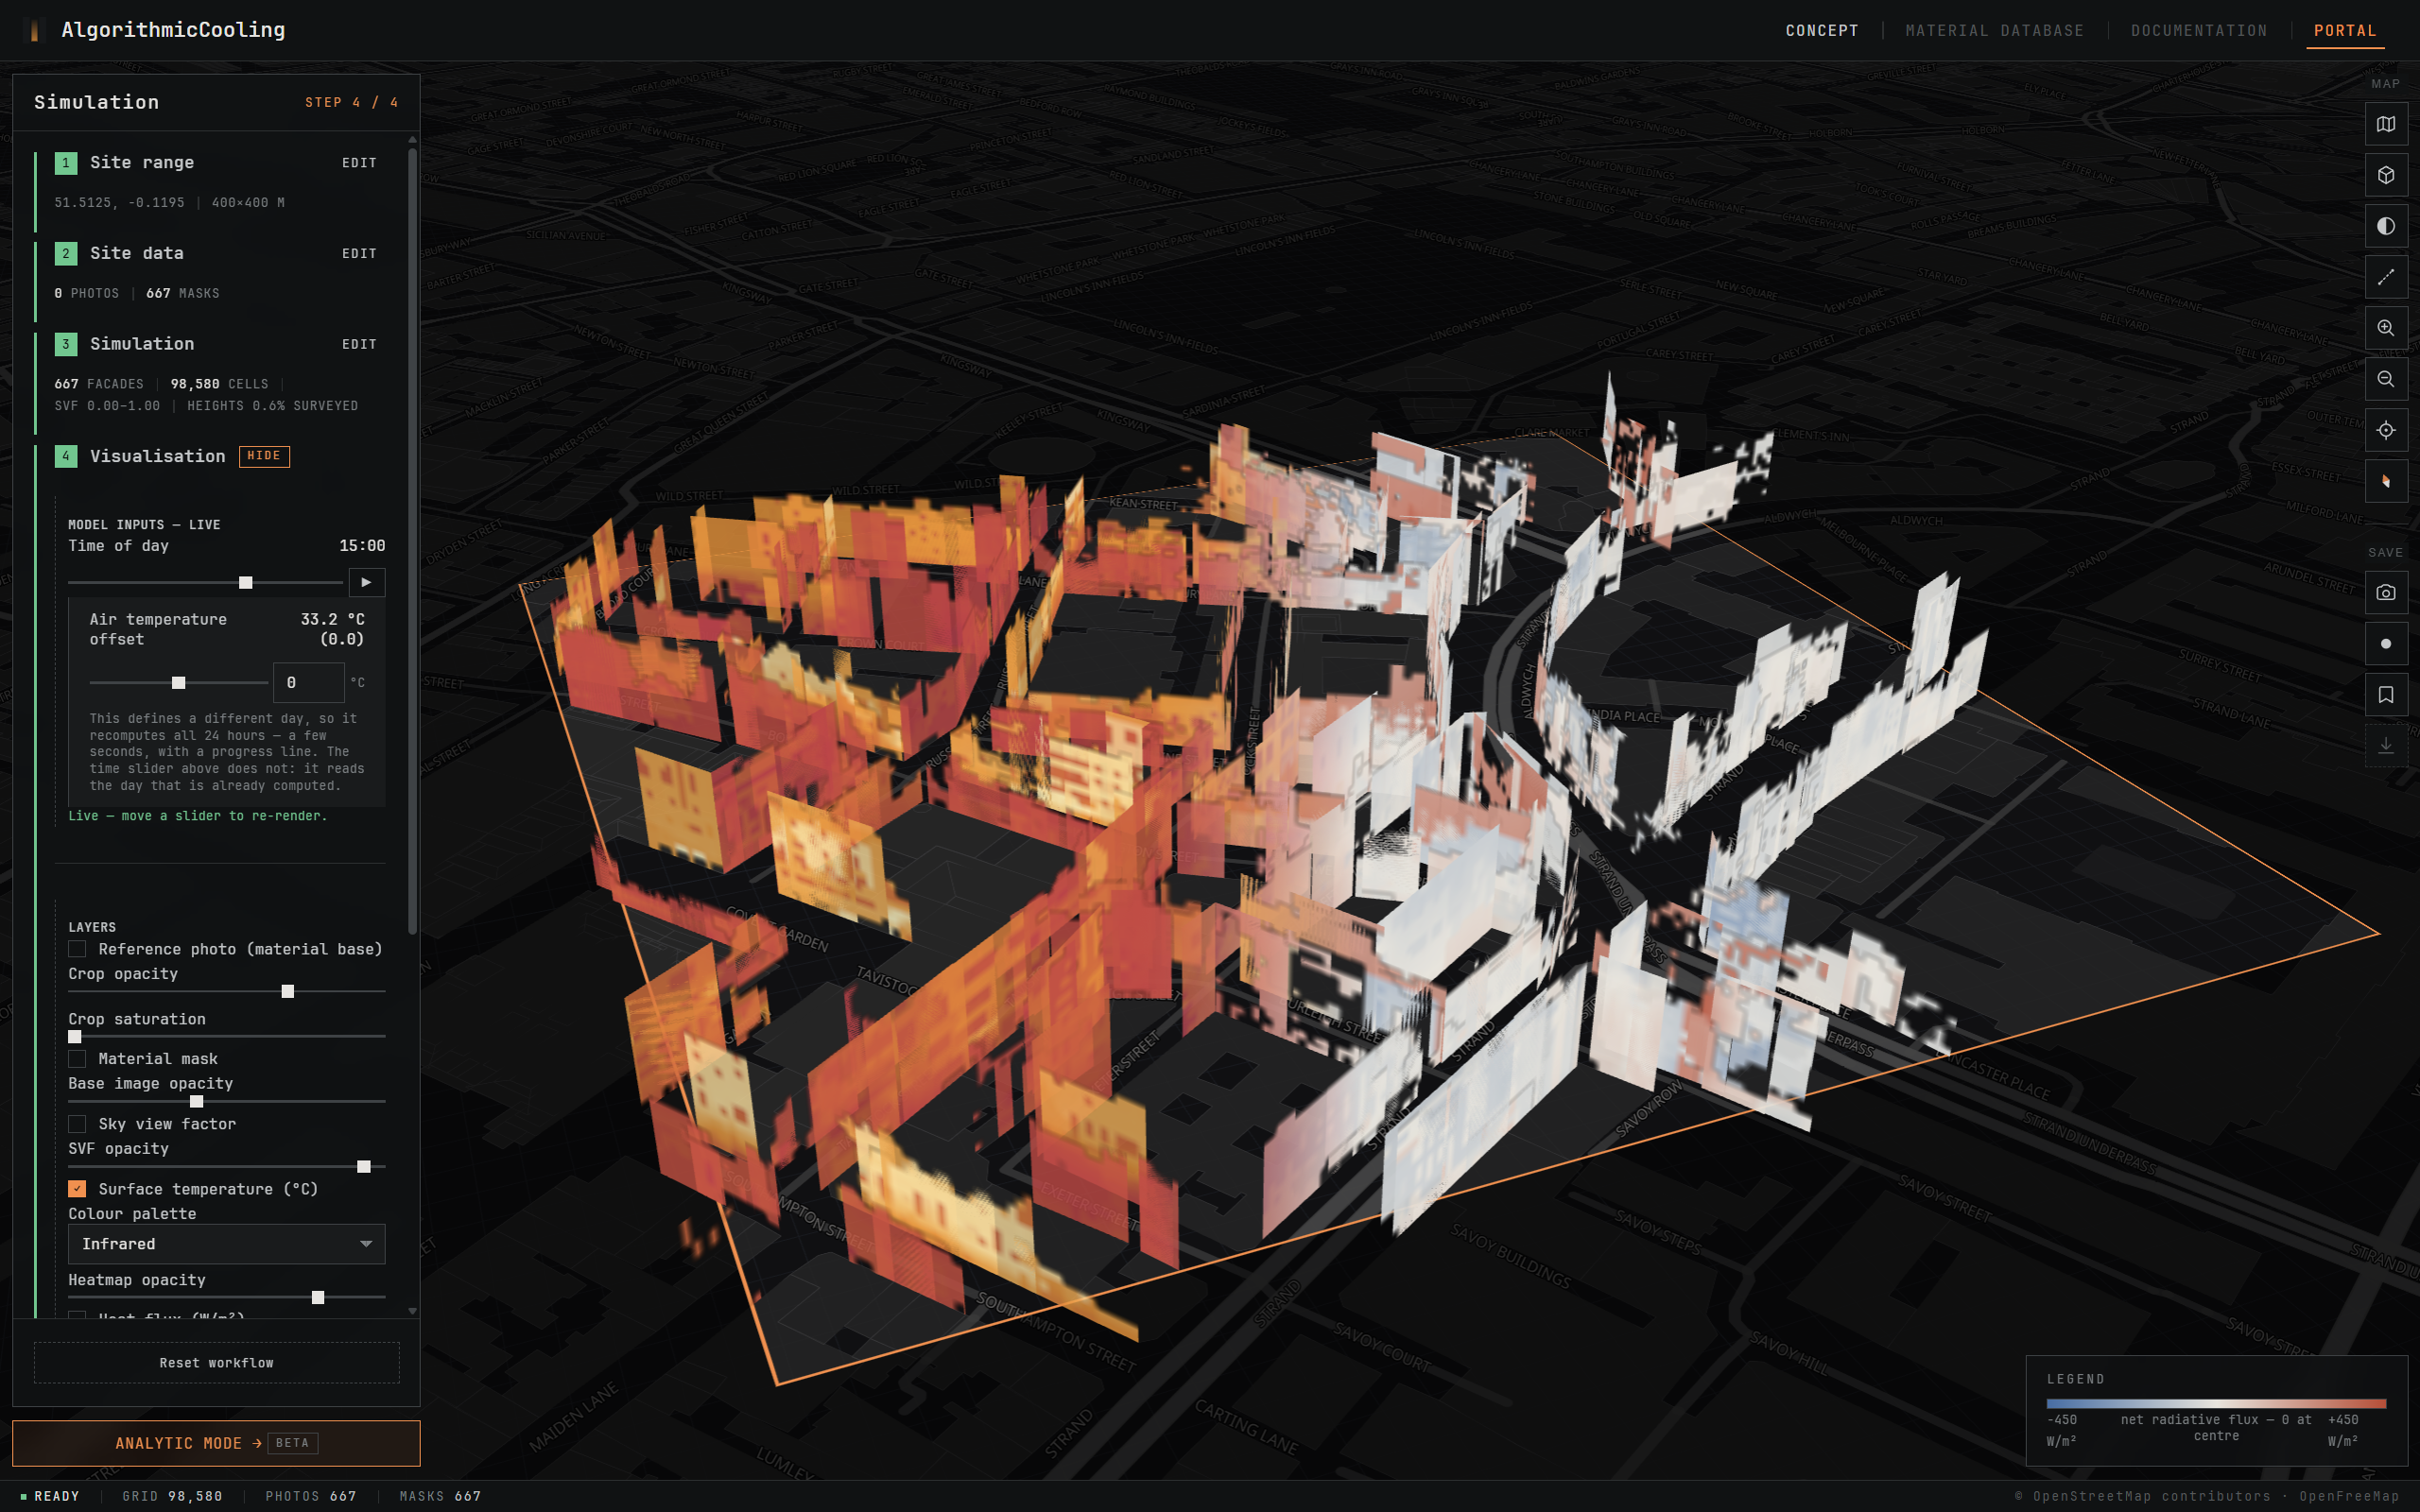The image size is (2420, 1512).
Task: Zoom out of the map
Action: click(x=2385, y=380)
